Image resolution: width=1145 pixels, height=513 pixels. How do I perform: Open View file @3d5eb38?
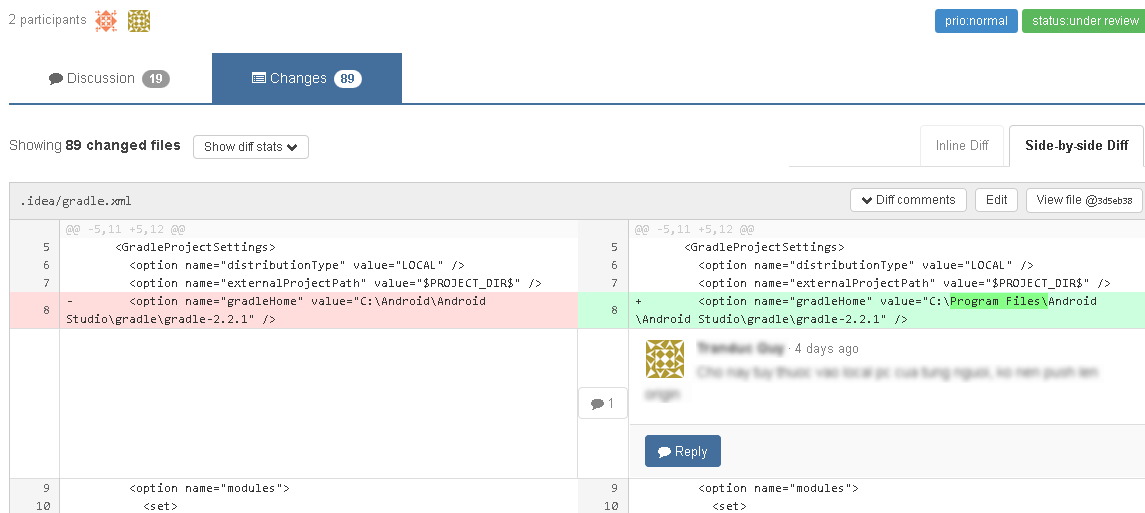click(x=1084, y=200)
